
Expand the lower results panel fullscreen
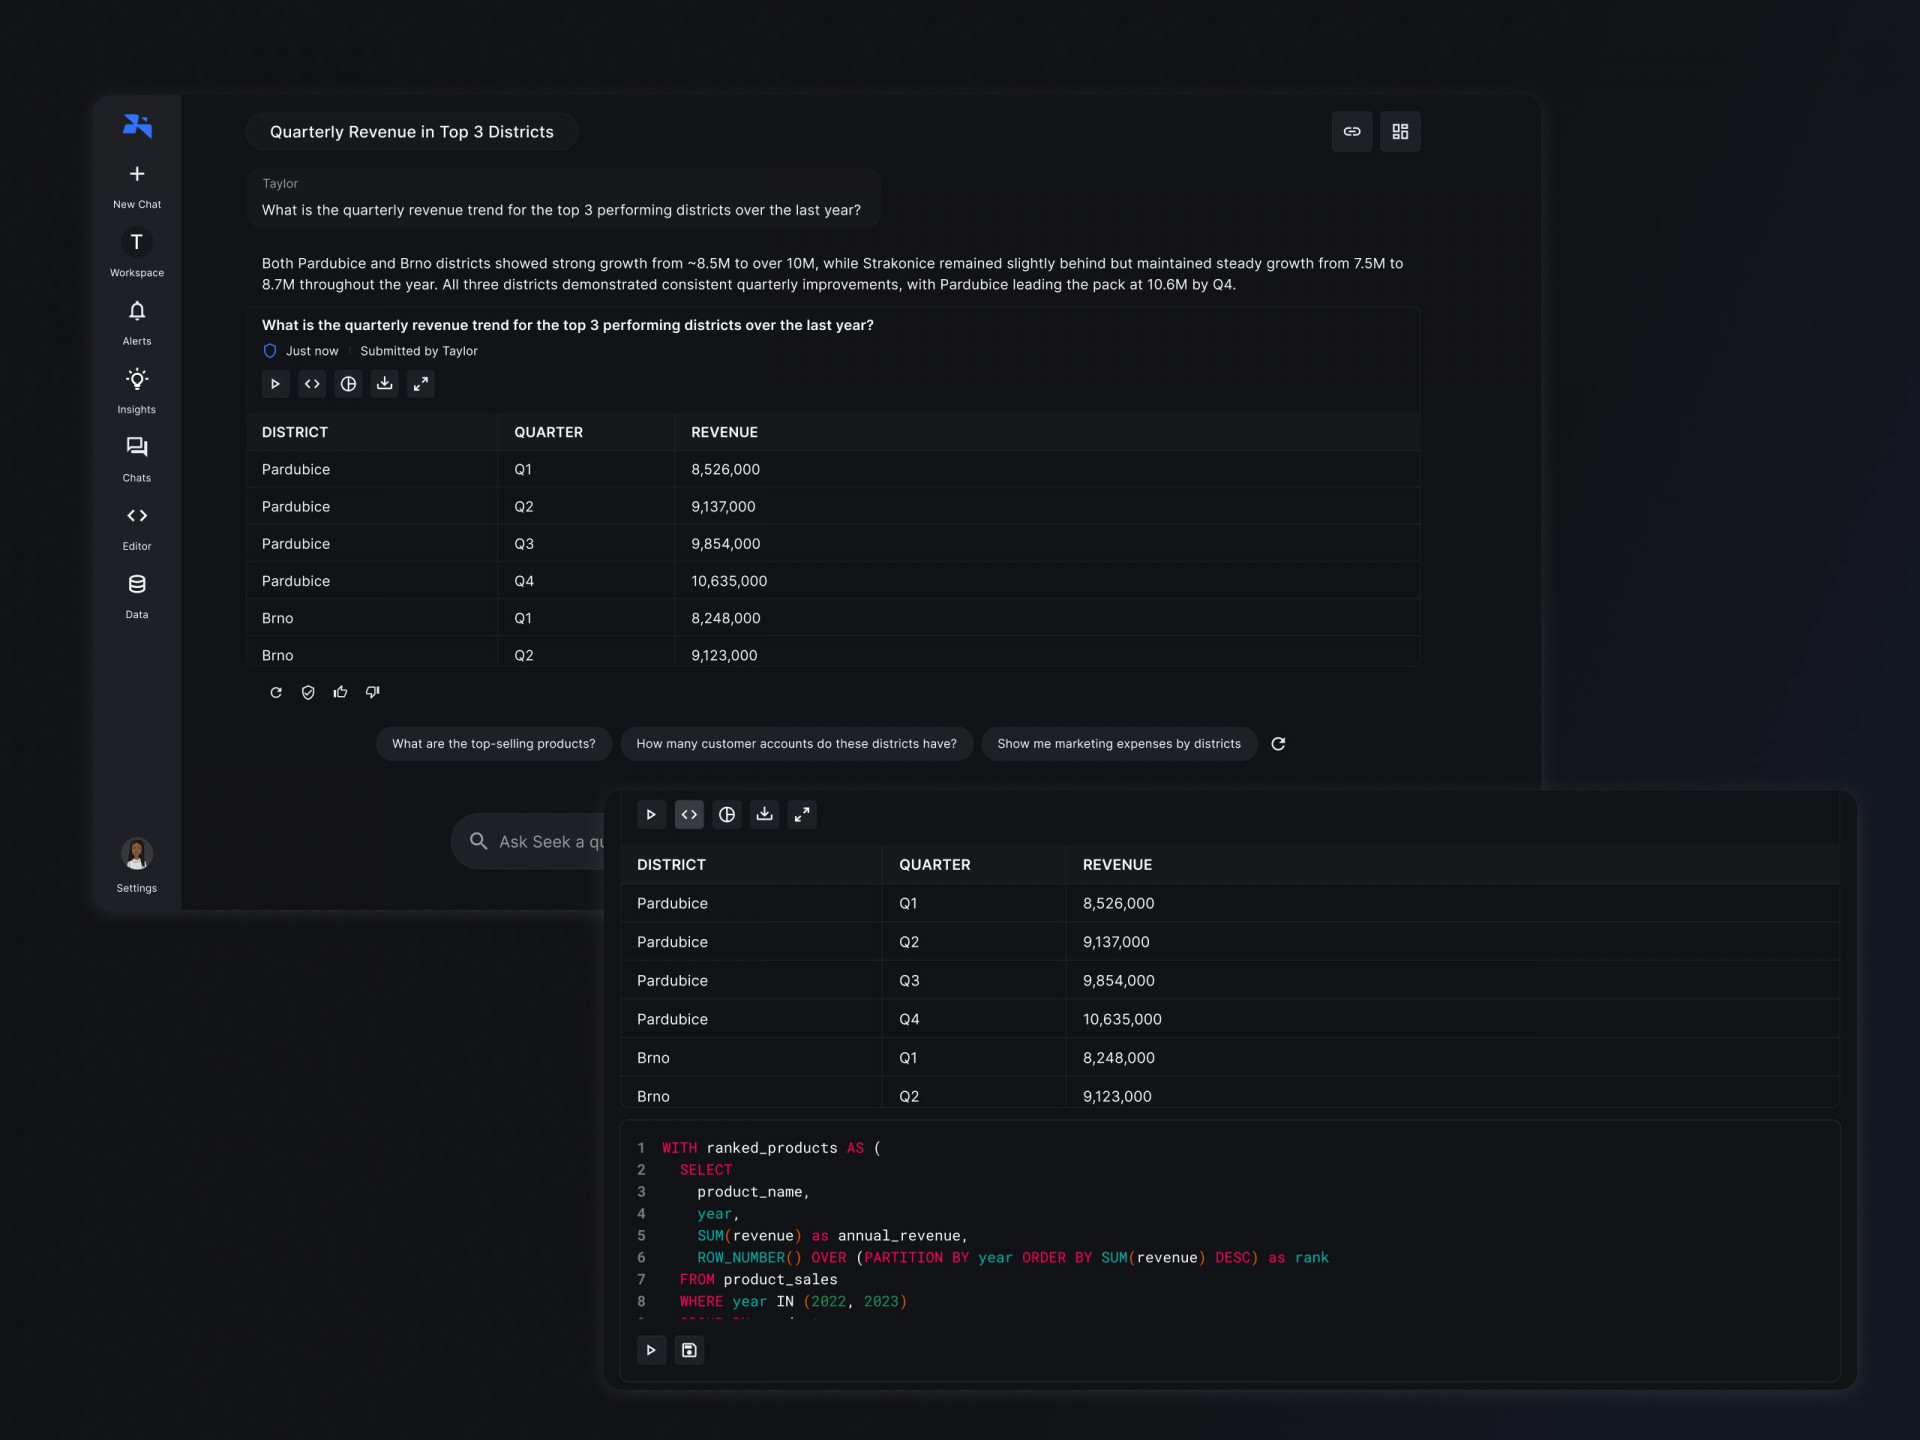(x=802, y=815)
